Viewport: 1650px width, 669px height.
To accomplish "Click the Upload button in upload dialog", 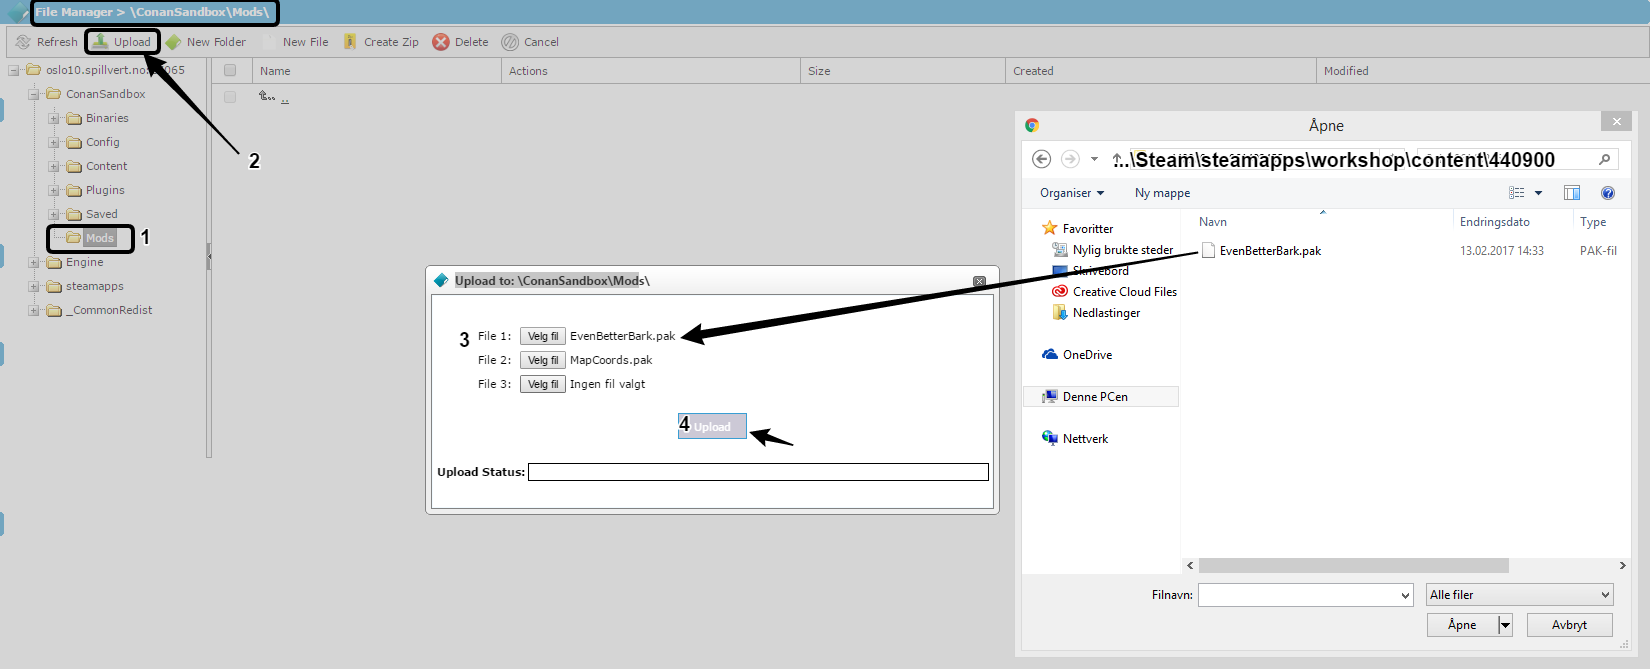I will 712,426.
